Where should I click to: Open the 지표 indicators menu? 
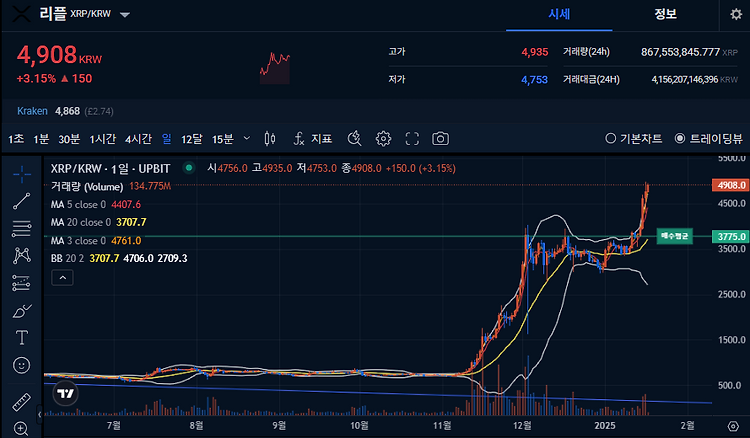[x=313, y=139]
